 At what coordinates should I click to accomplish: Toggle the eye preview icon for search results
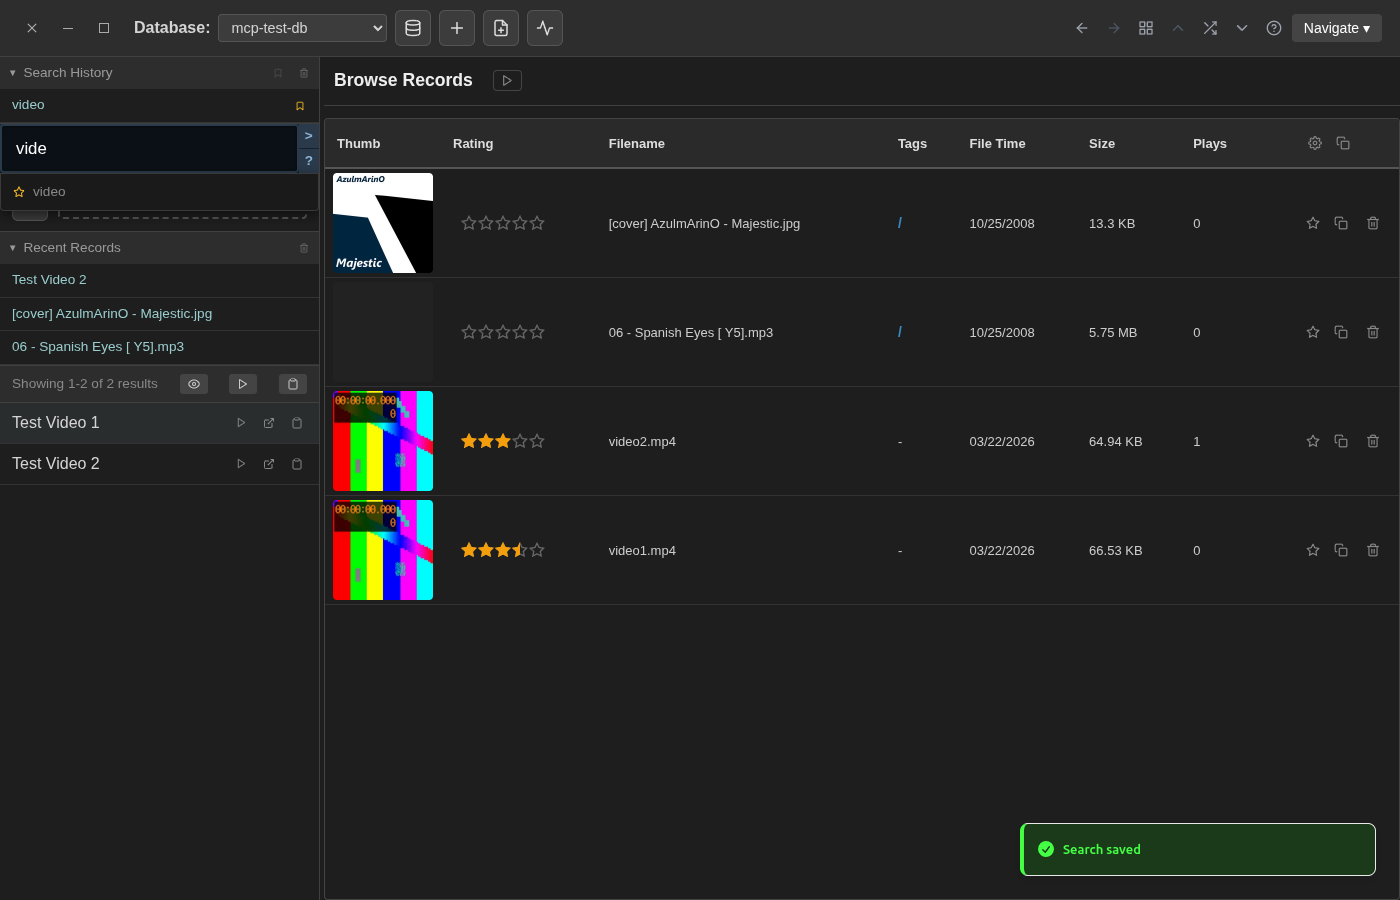tap(194, 383)
